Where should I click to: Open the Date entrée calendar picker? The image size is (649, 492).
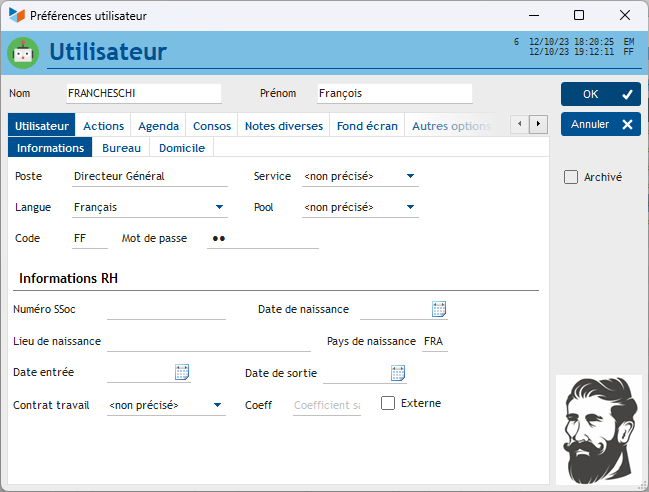[x=182, y=373]
